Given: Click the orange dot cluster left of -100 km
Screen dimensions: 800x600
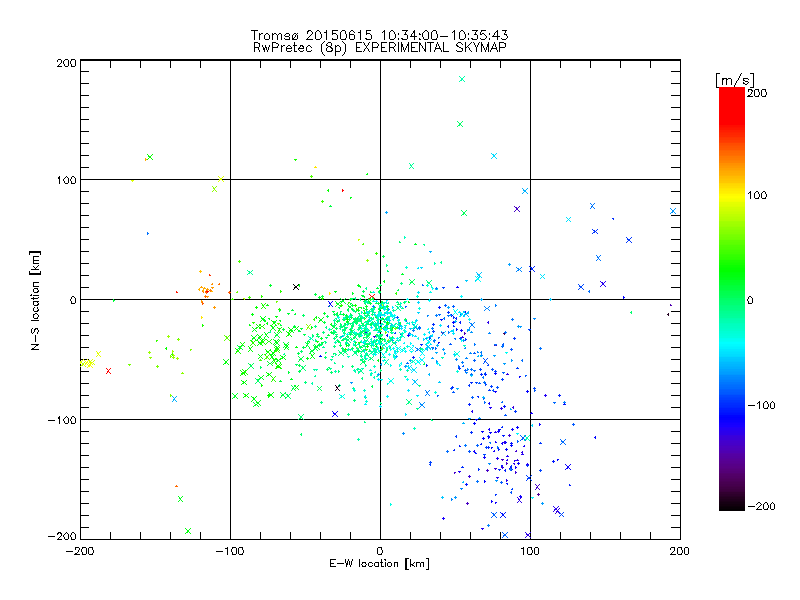Looking at the screenshot, I should (206, 291).
